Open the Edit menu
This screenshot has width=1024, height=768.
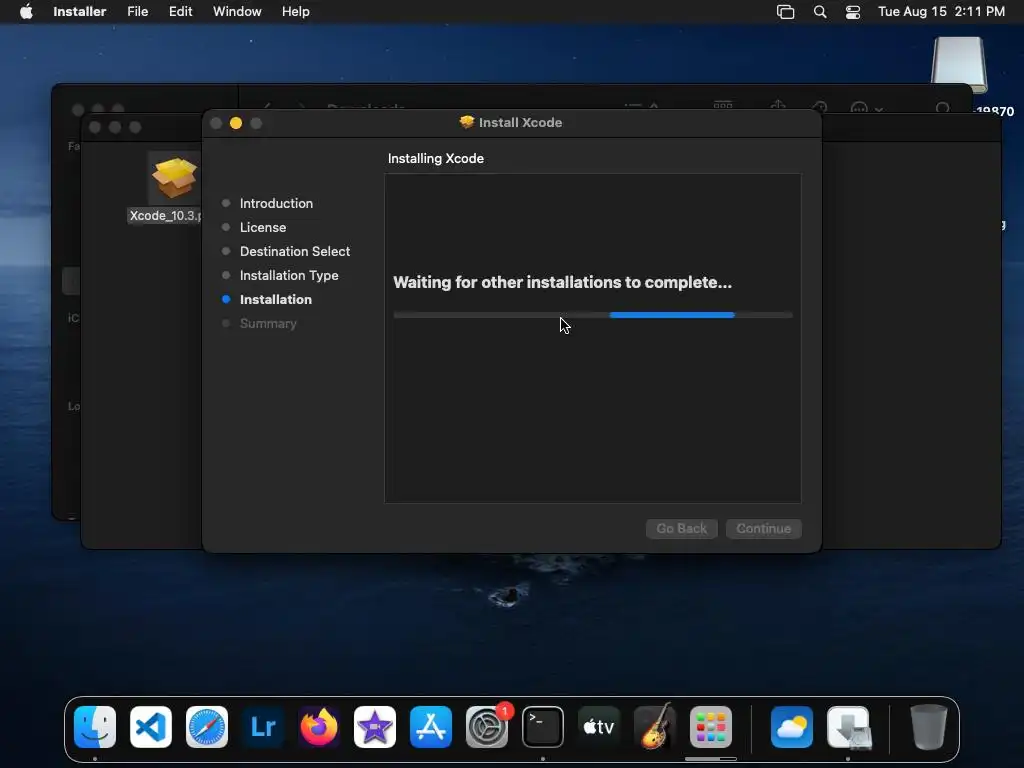[180, 12]
